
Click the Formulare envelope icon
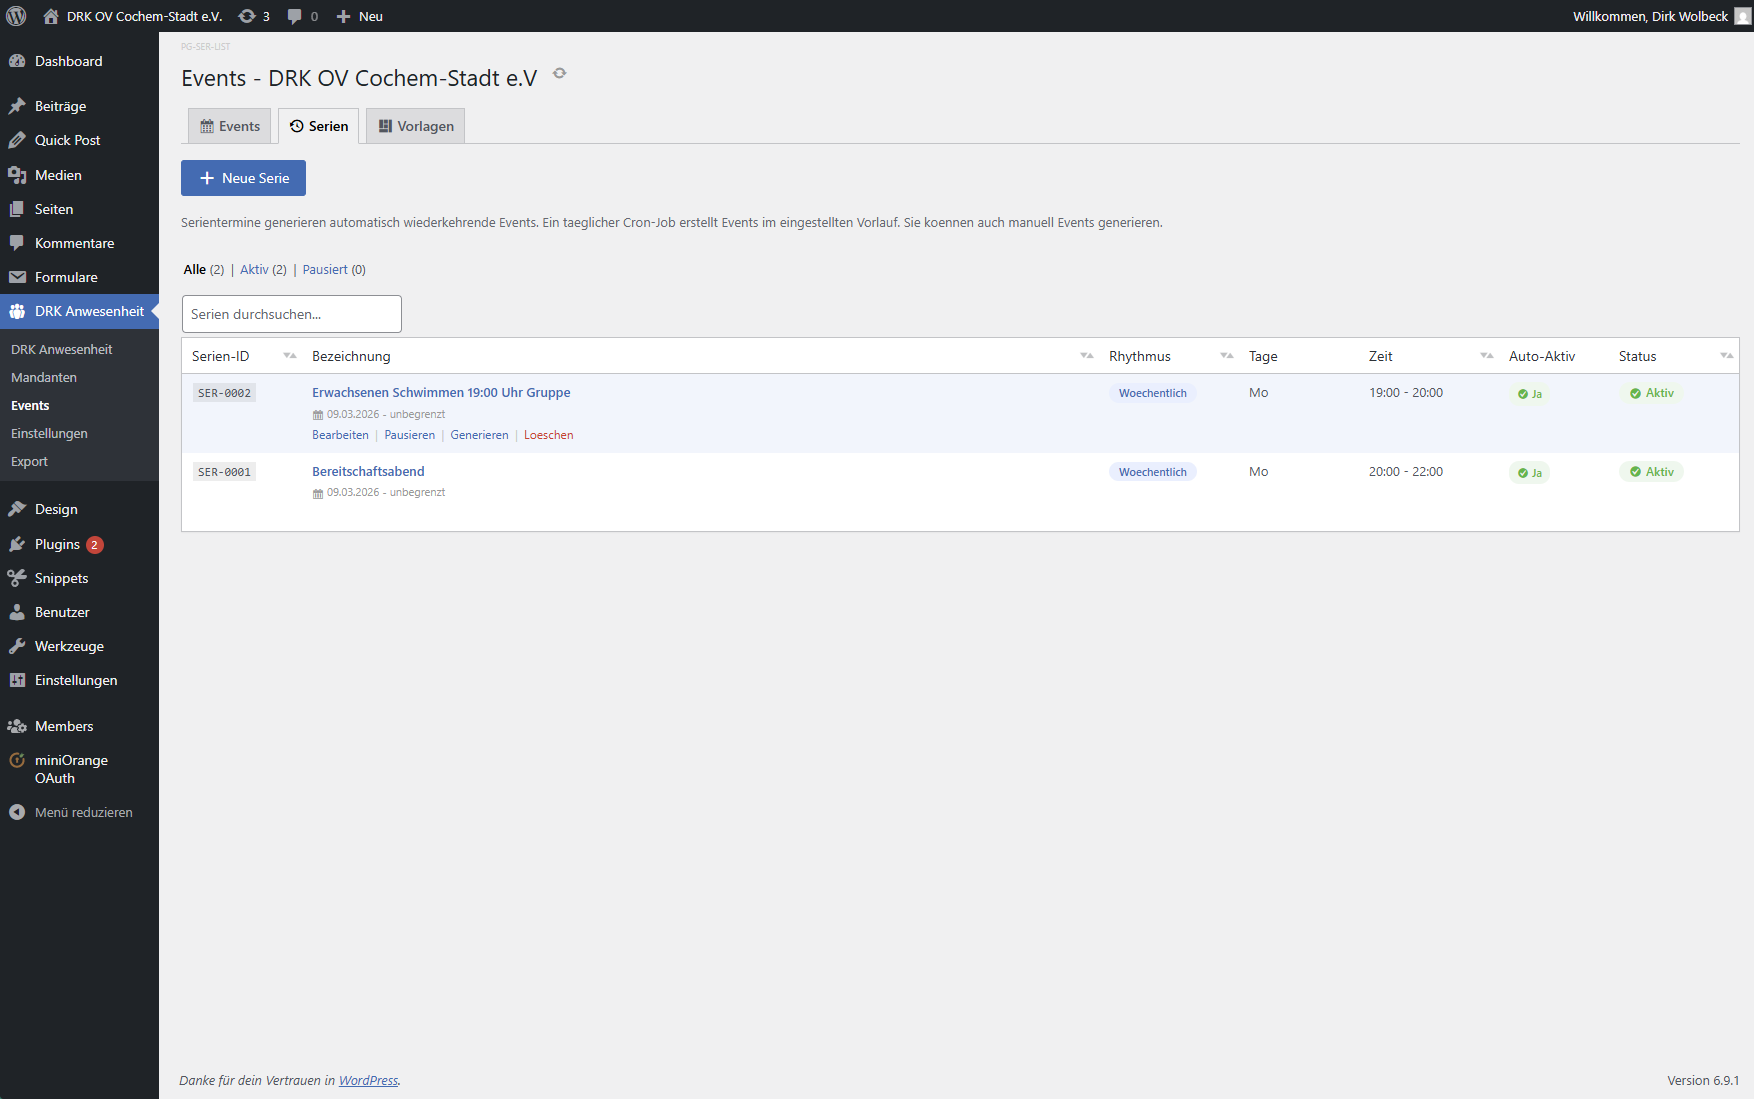click(x=17, y=277)
